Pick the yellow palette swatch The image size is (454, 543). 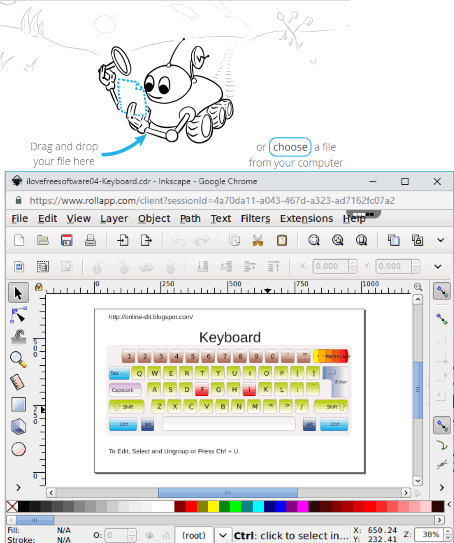pyautogui.click(x=213, y=506)
